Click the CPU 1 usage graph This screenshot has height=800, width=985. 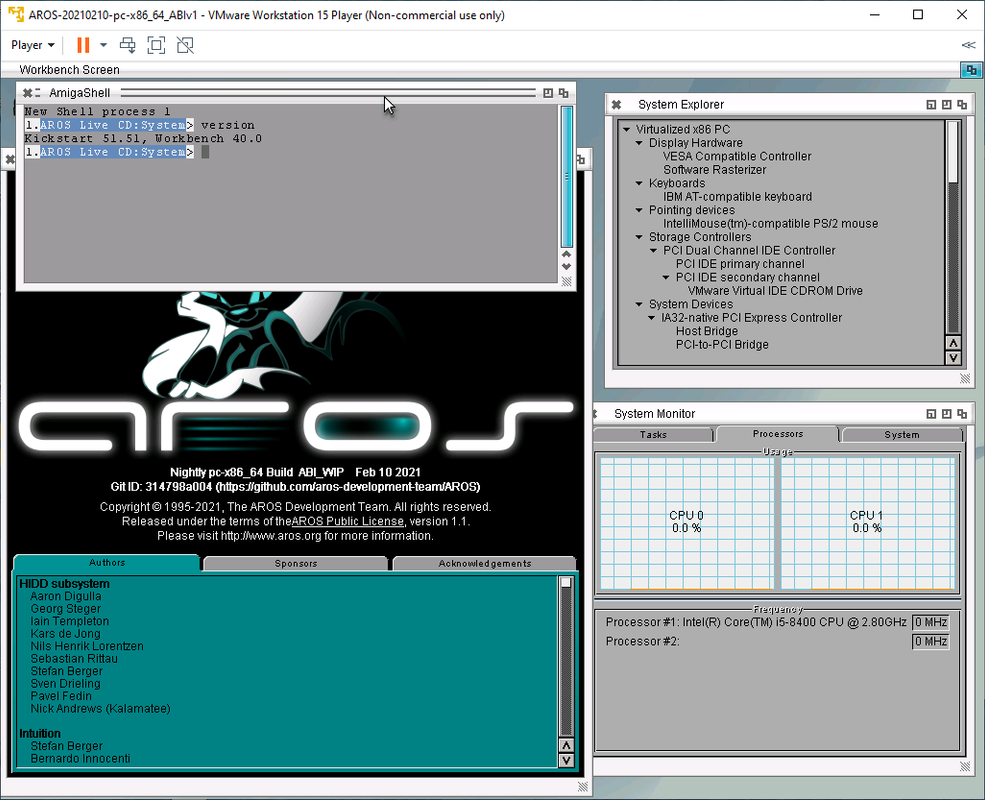pyautogui.click(x=868, y=523)
